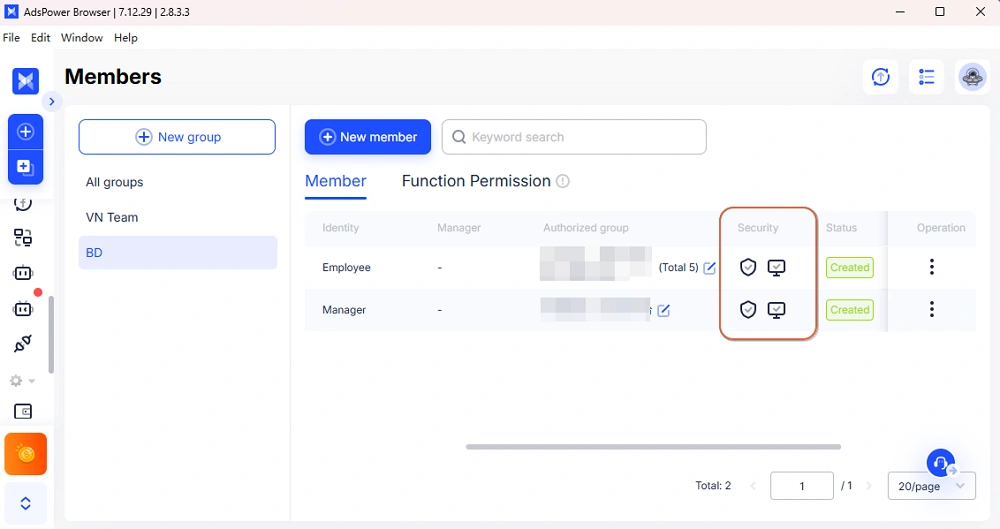Click the plug extensions icon in sidebar
1000x529 pixels.
[23, 344]
